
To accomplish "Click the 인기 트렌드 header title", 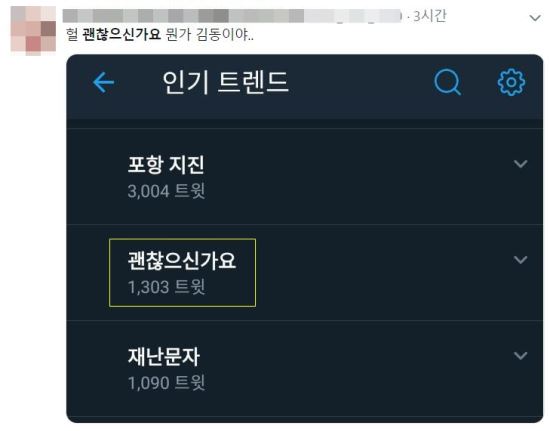I will click(225, 82).
